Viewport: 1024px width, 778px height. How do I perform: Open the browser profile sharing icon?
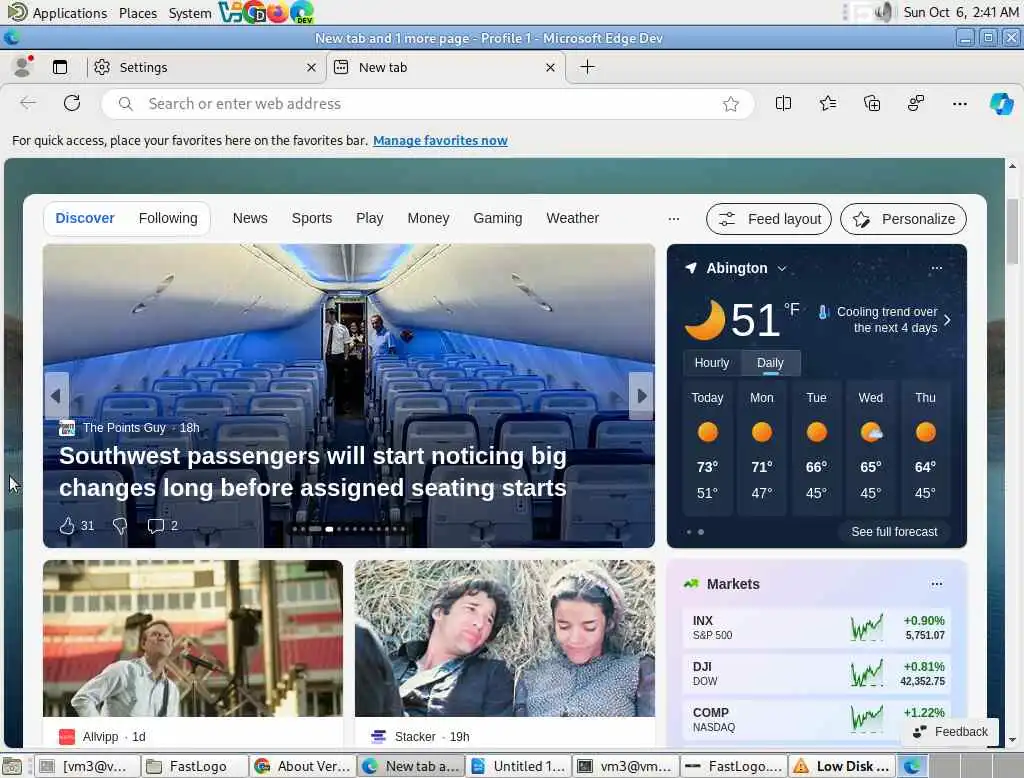click(x=916, y=103)
